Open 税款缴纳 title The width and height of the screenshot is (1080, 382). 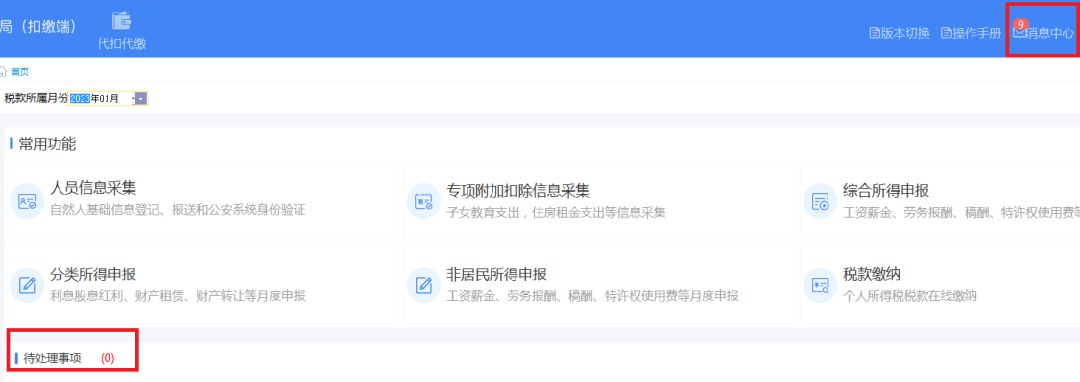pos(872,274)
